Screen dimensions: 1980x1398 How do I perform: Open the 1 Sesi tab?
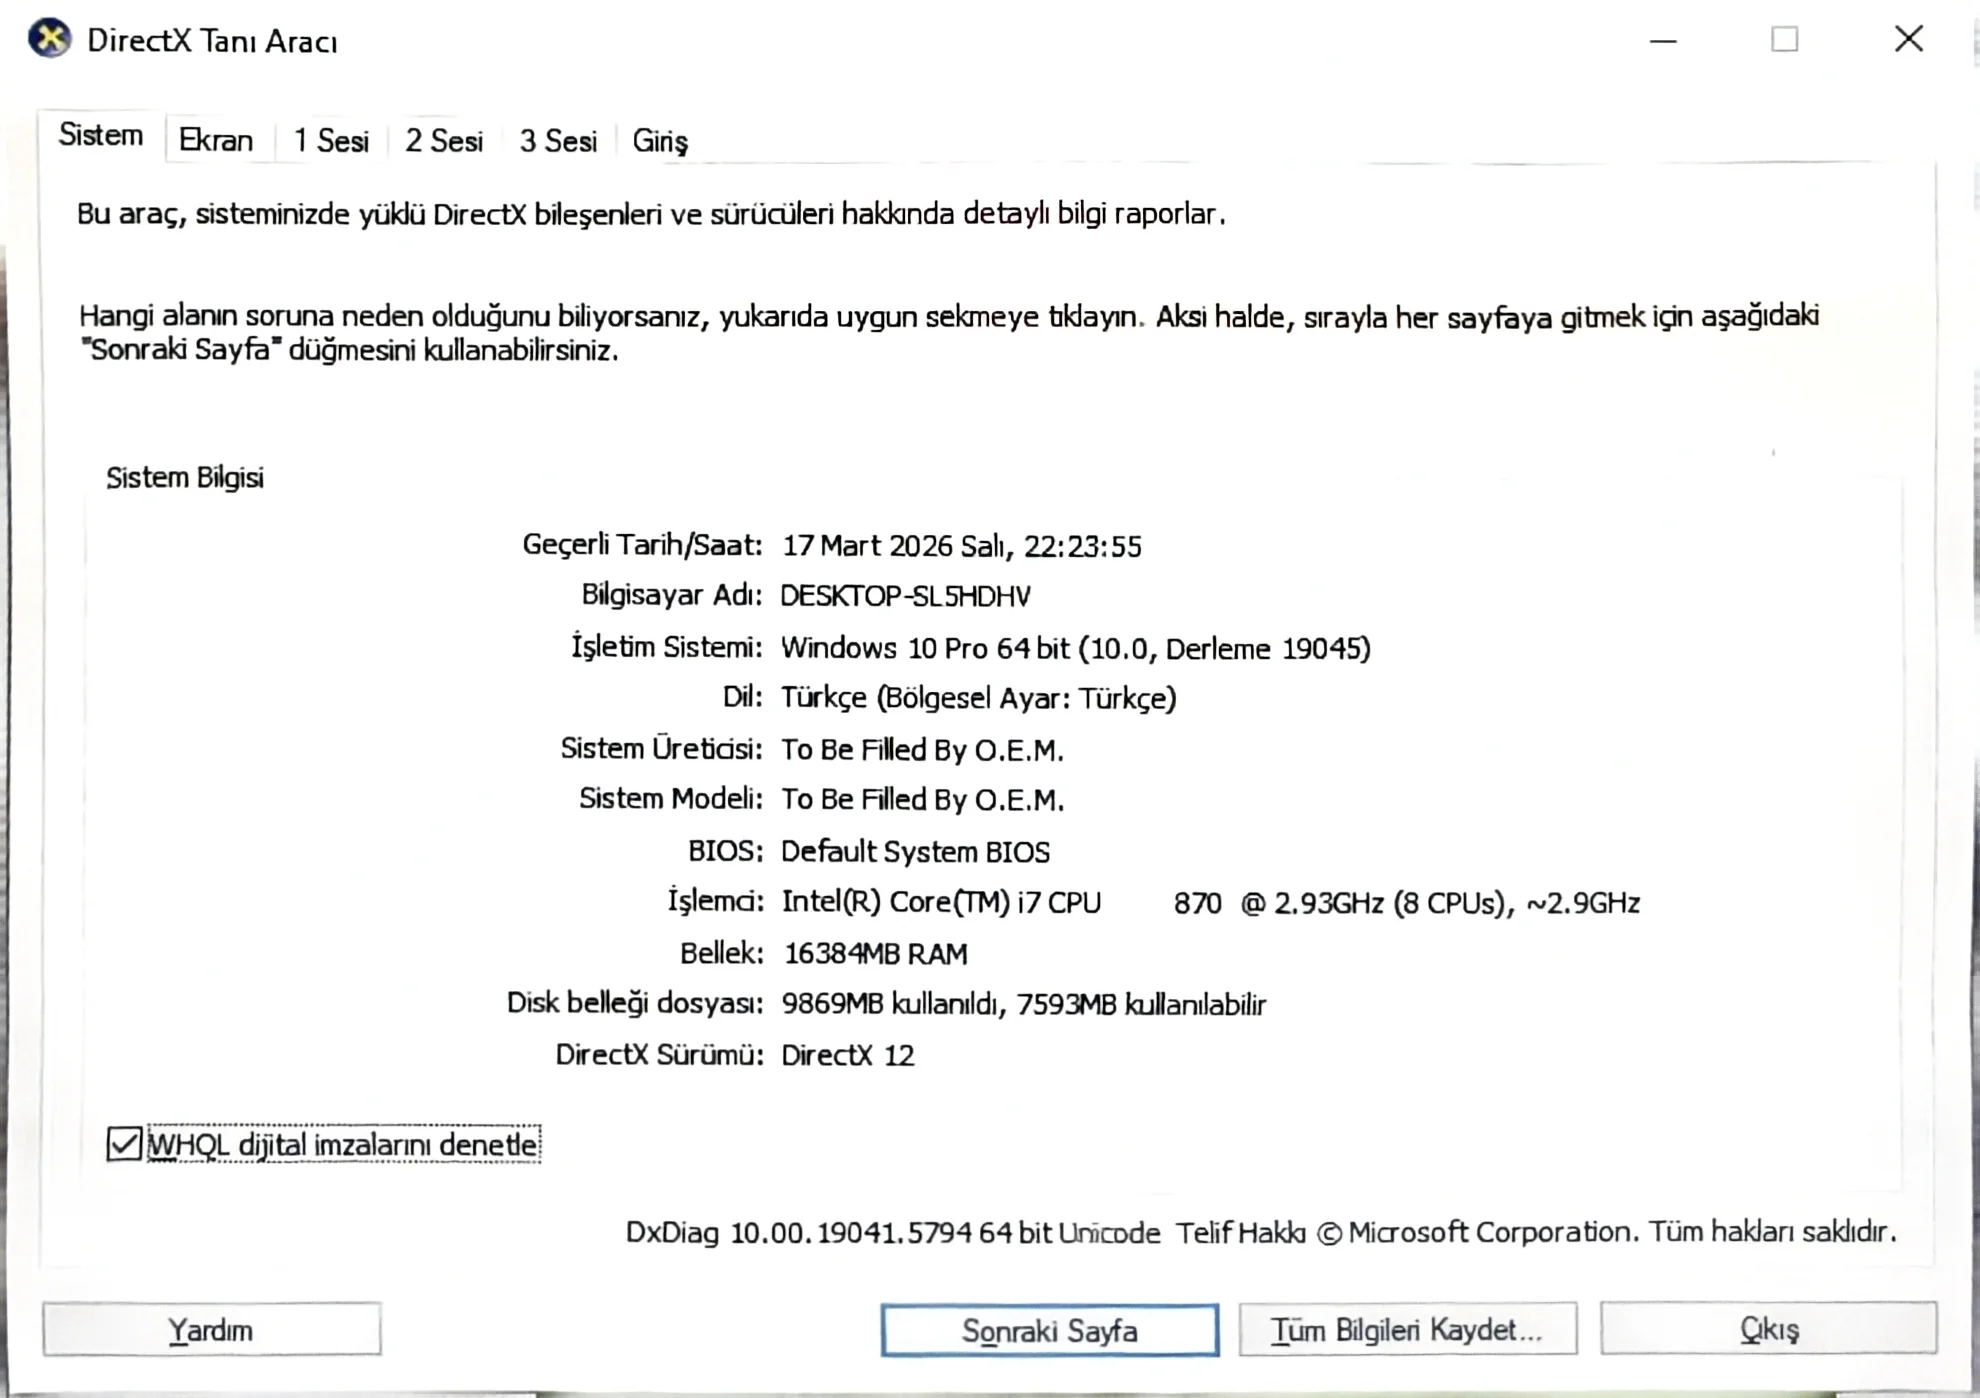coord(330,141)
